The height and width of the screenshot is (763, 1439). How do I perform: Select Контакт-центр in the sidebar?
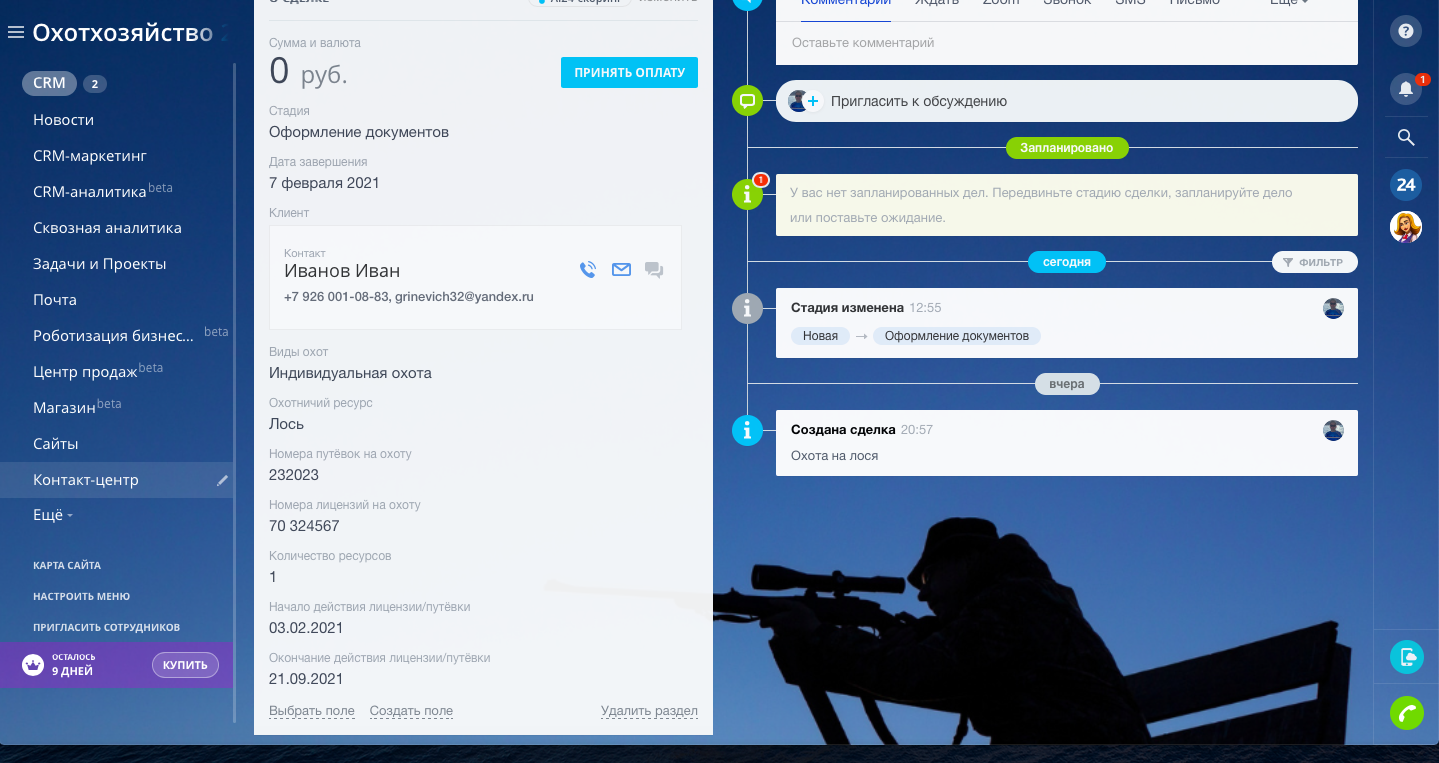tap(86, 480)
